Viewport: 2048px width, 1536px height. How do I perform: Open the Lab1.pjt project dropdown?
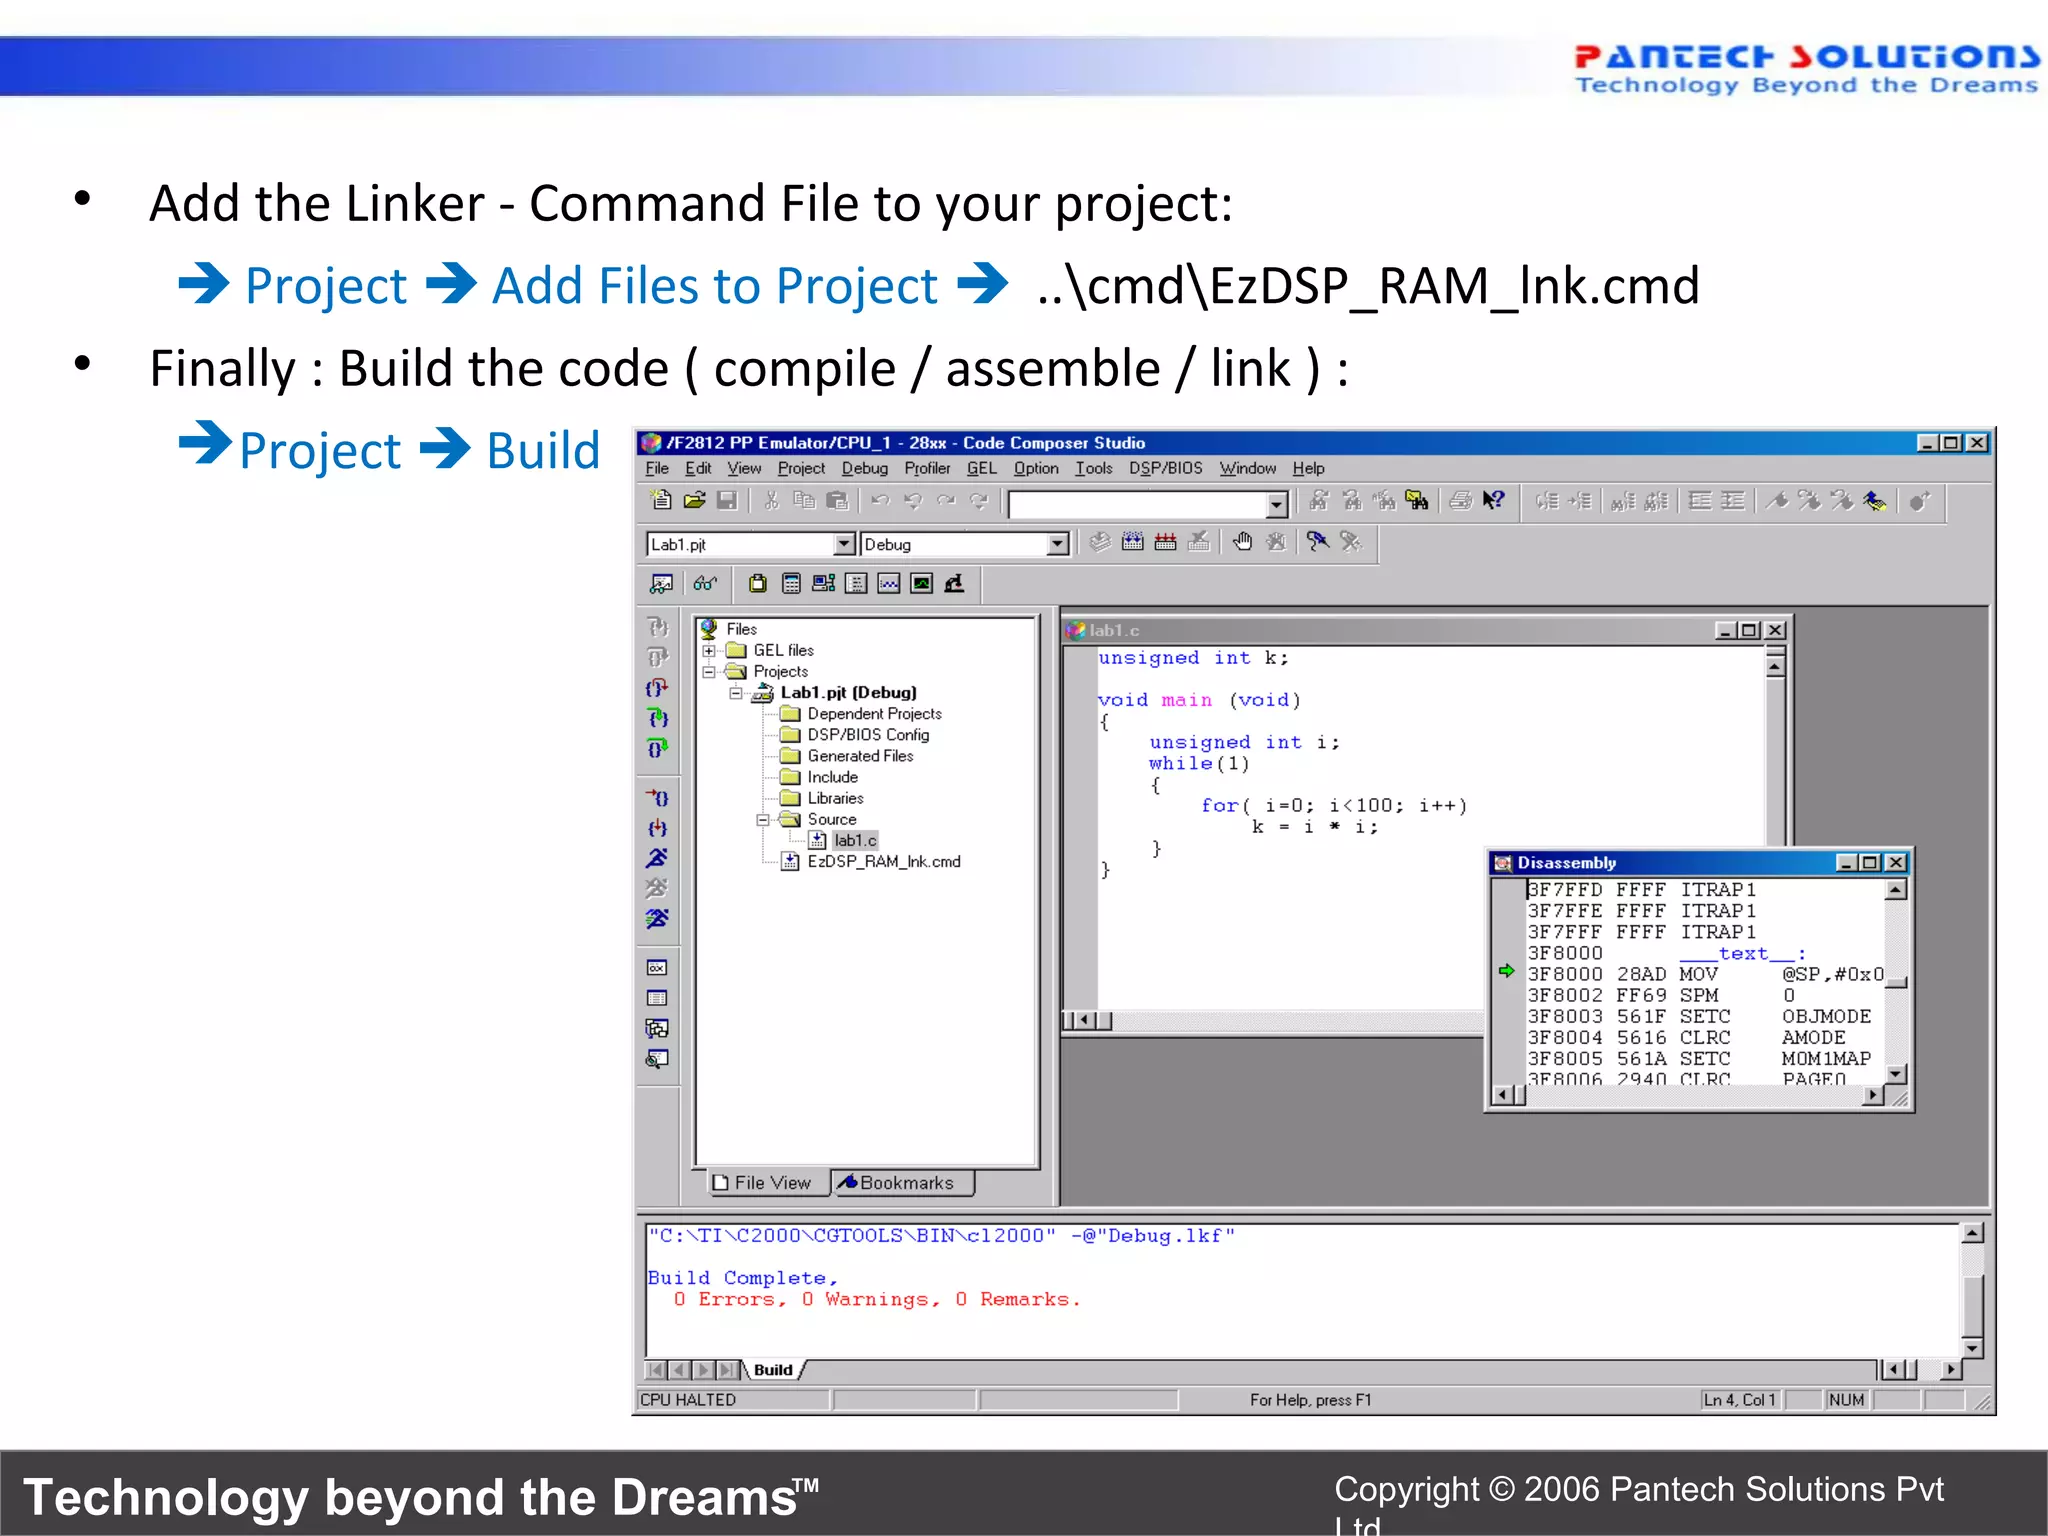pos(845,544)
